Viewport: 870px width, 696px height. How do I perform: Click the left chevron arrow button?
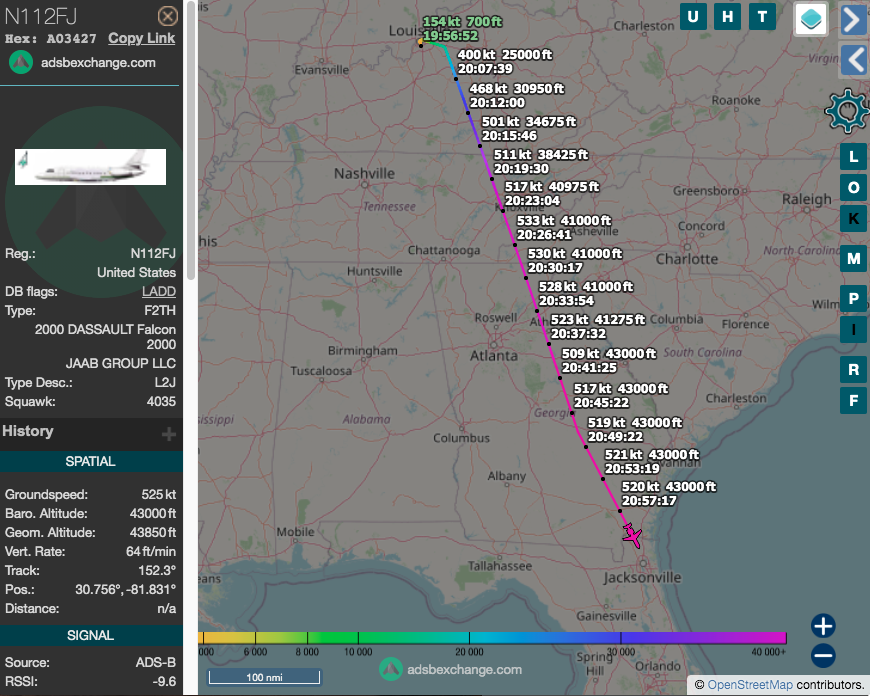[853, 59]
